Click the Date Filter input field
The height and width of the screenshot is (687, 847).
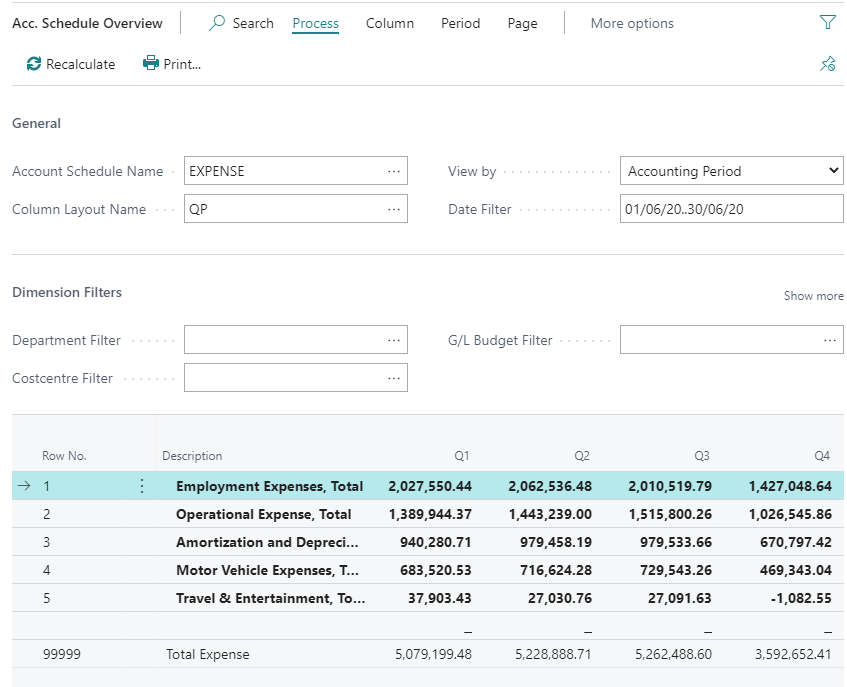[731, 209]
